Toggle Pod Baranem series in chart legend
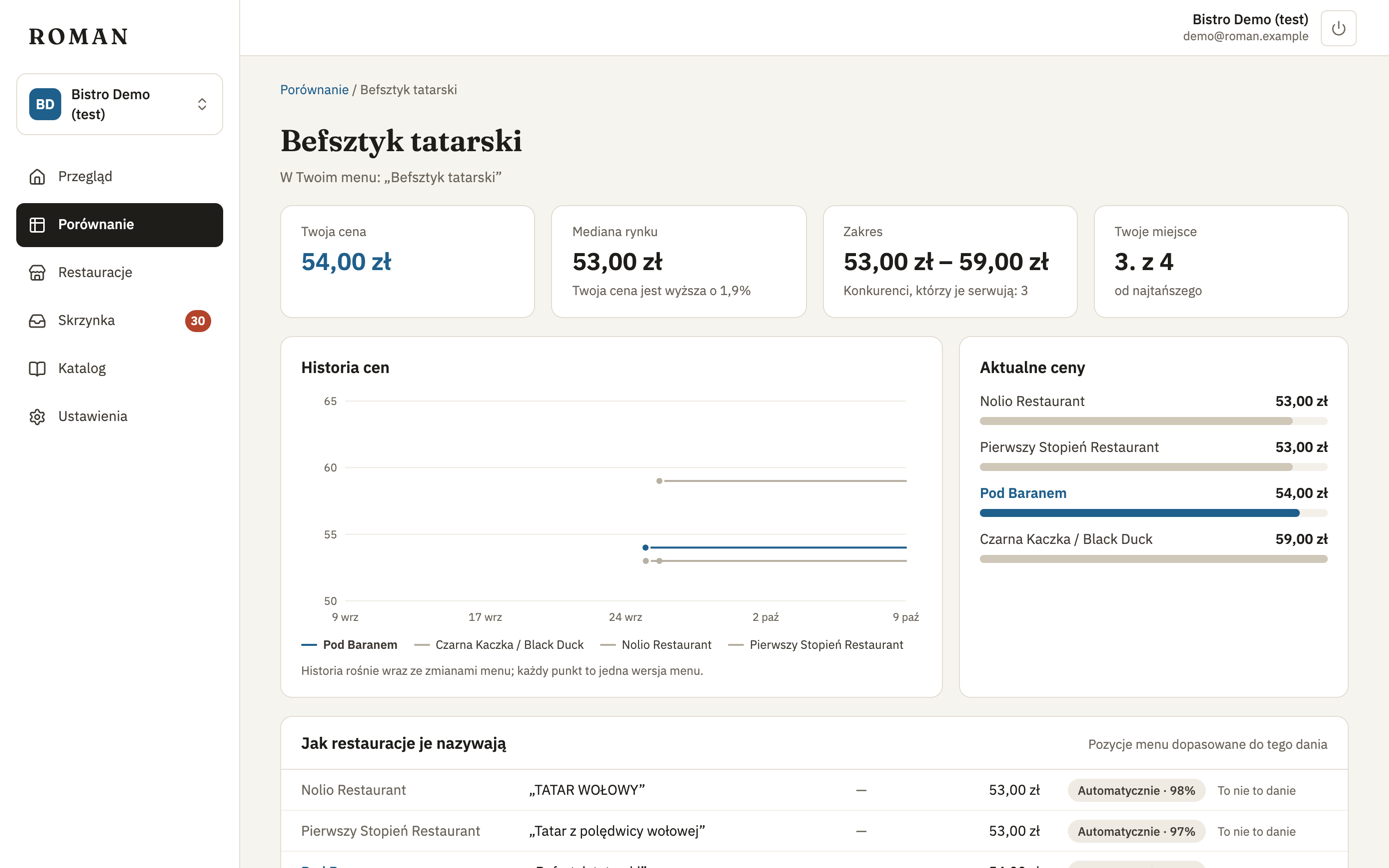 (x=349, y=645)
